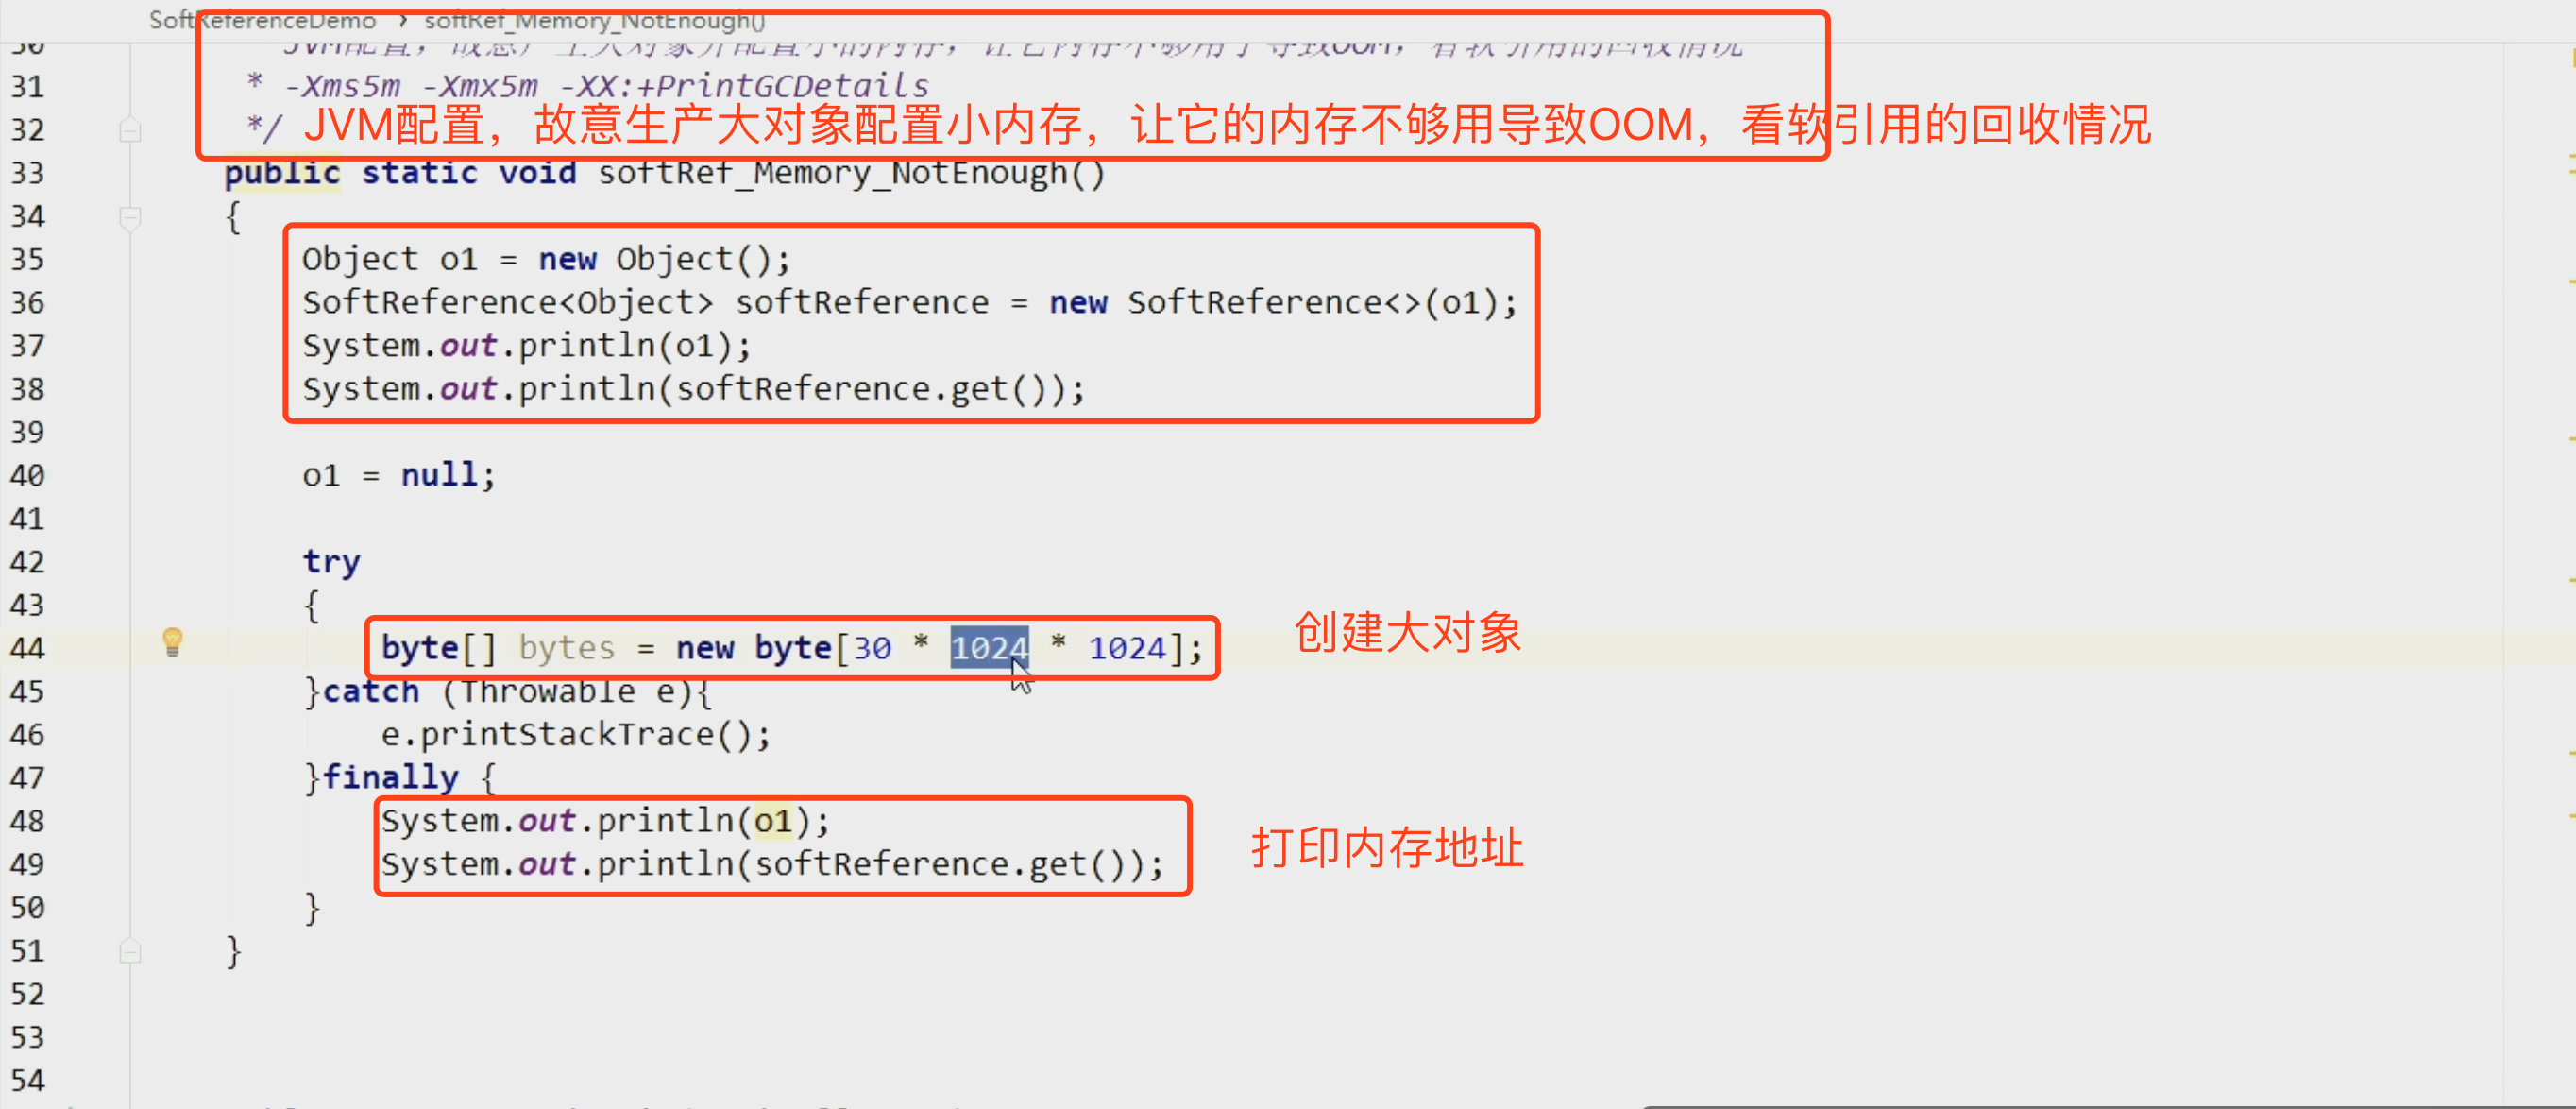Click the highlighted 1024 value at line 44
The image size is (2576, 1109).
(x=986, y=646)
